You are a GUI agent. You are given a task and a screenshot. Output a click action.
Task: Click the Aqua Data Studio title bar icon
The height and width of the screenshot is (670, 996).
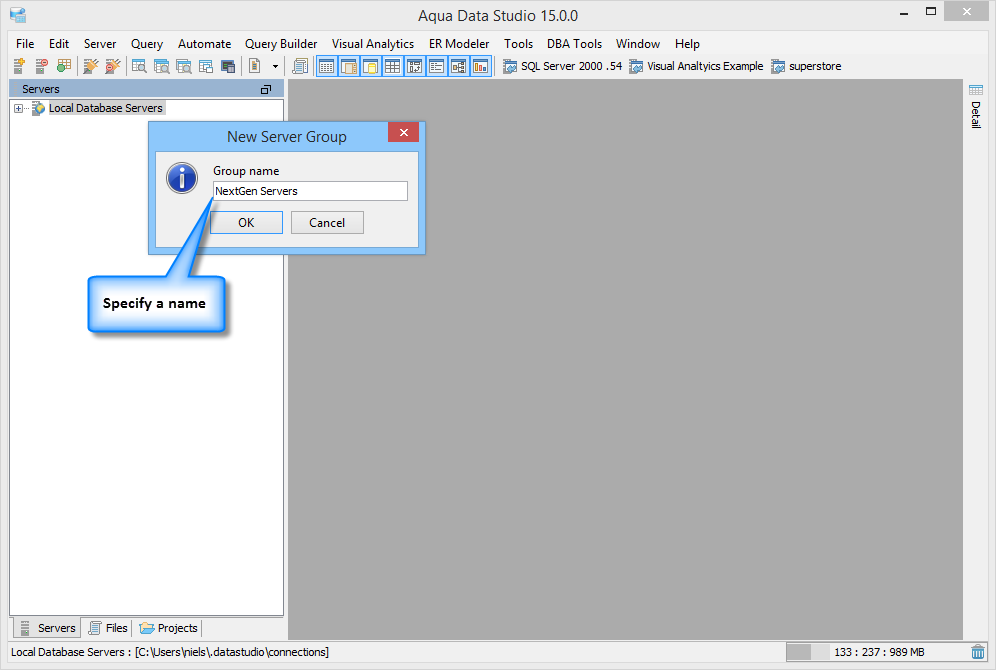pos(18,15)
